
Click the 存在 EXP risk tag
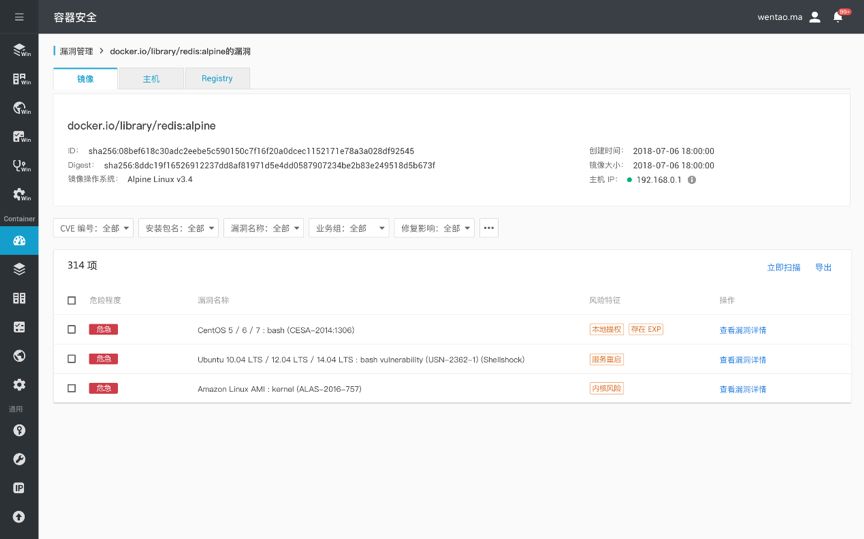click(x=646, y=329)
